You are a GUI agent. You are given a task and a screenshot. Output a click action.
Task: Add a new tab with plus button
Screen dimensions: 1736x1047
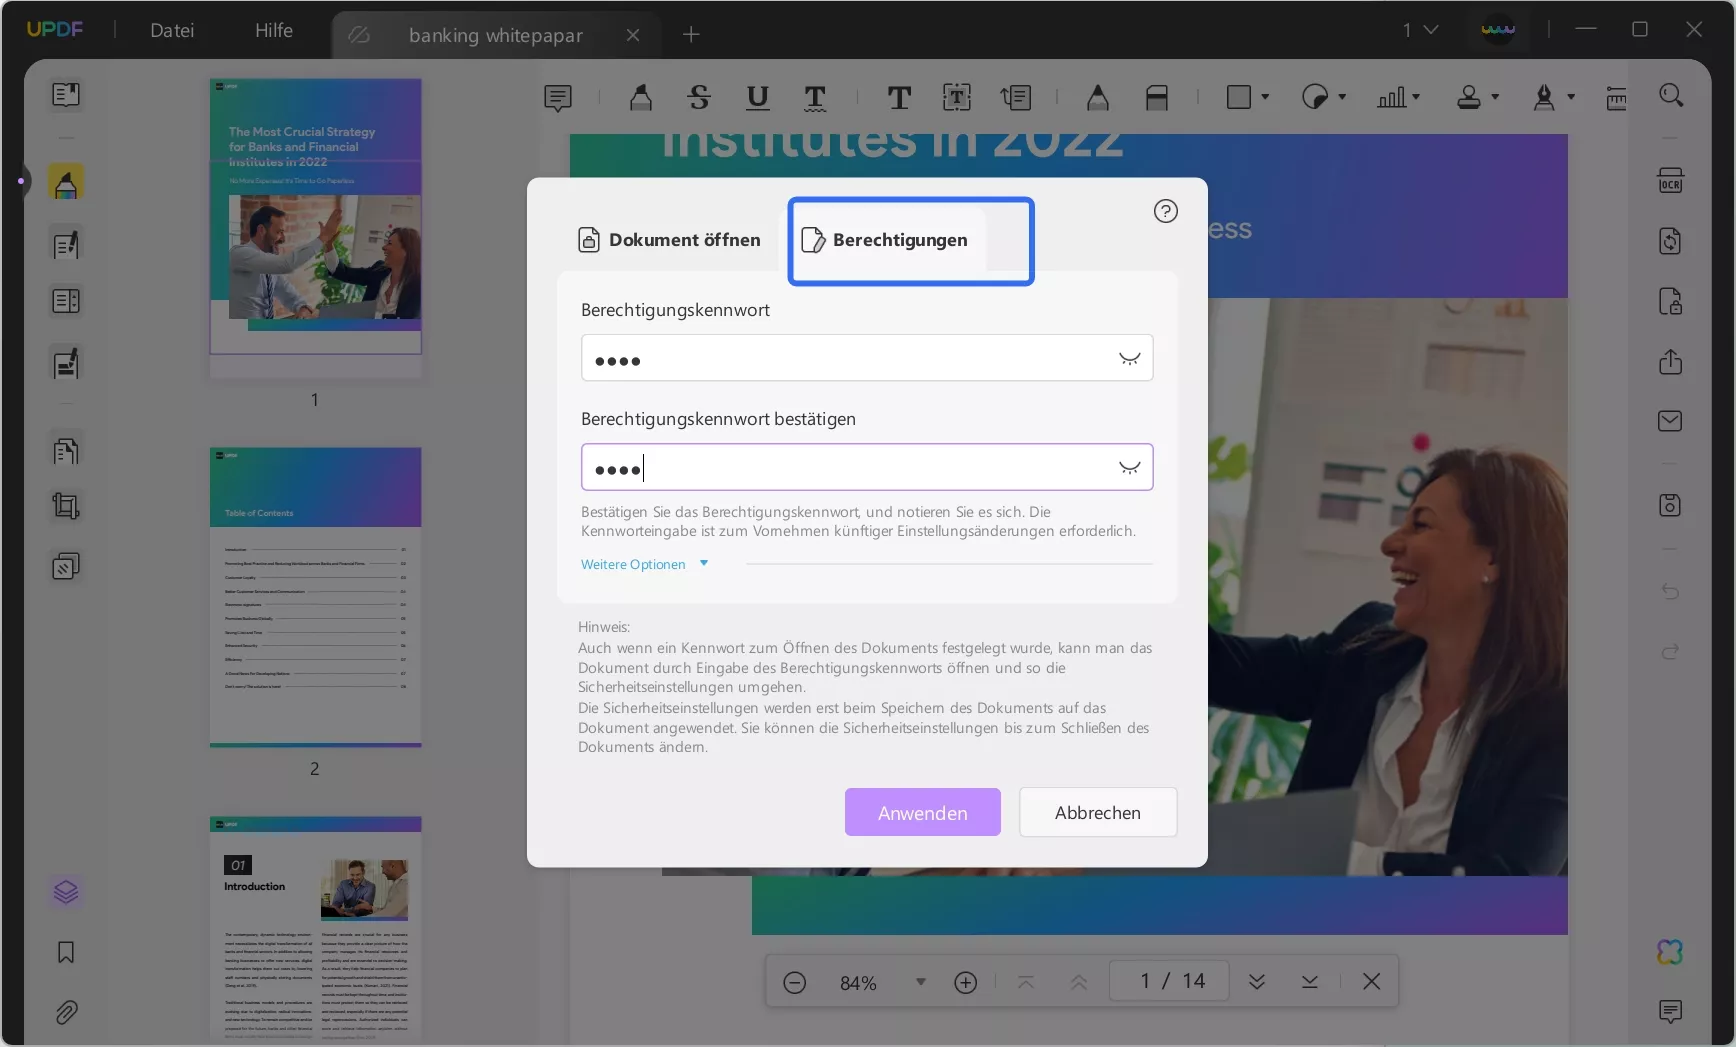click(691, 35)
